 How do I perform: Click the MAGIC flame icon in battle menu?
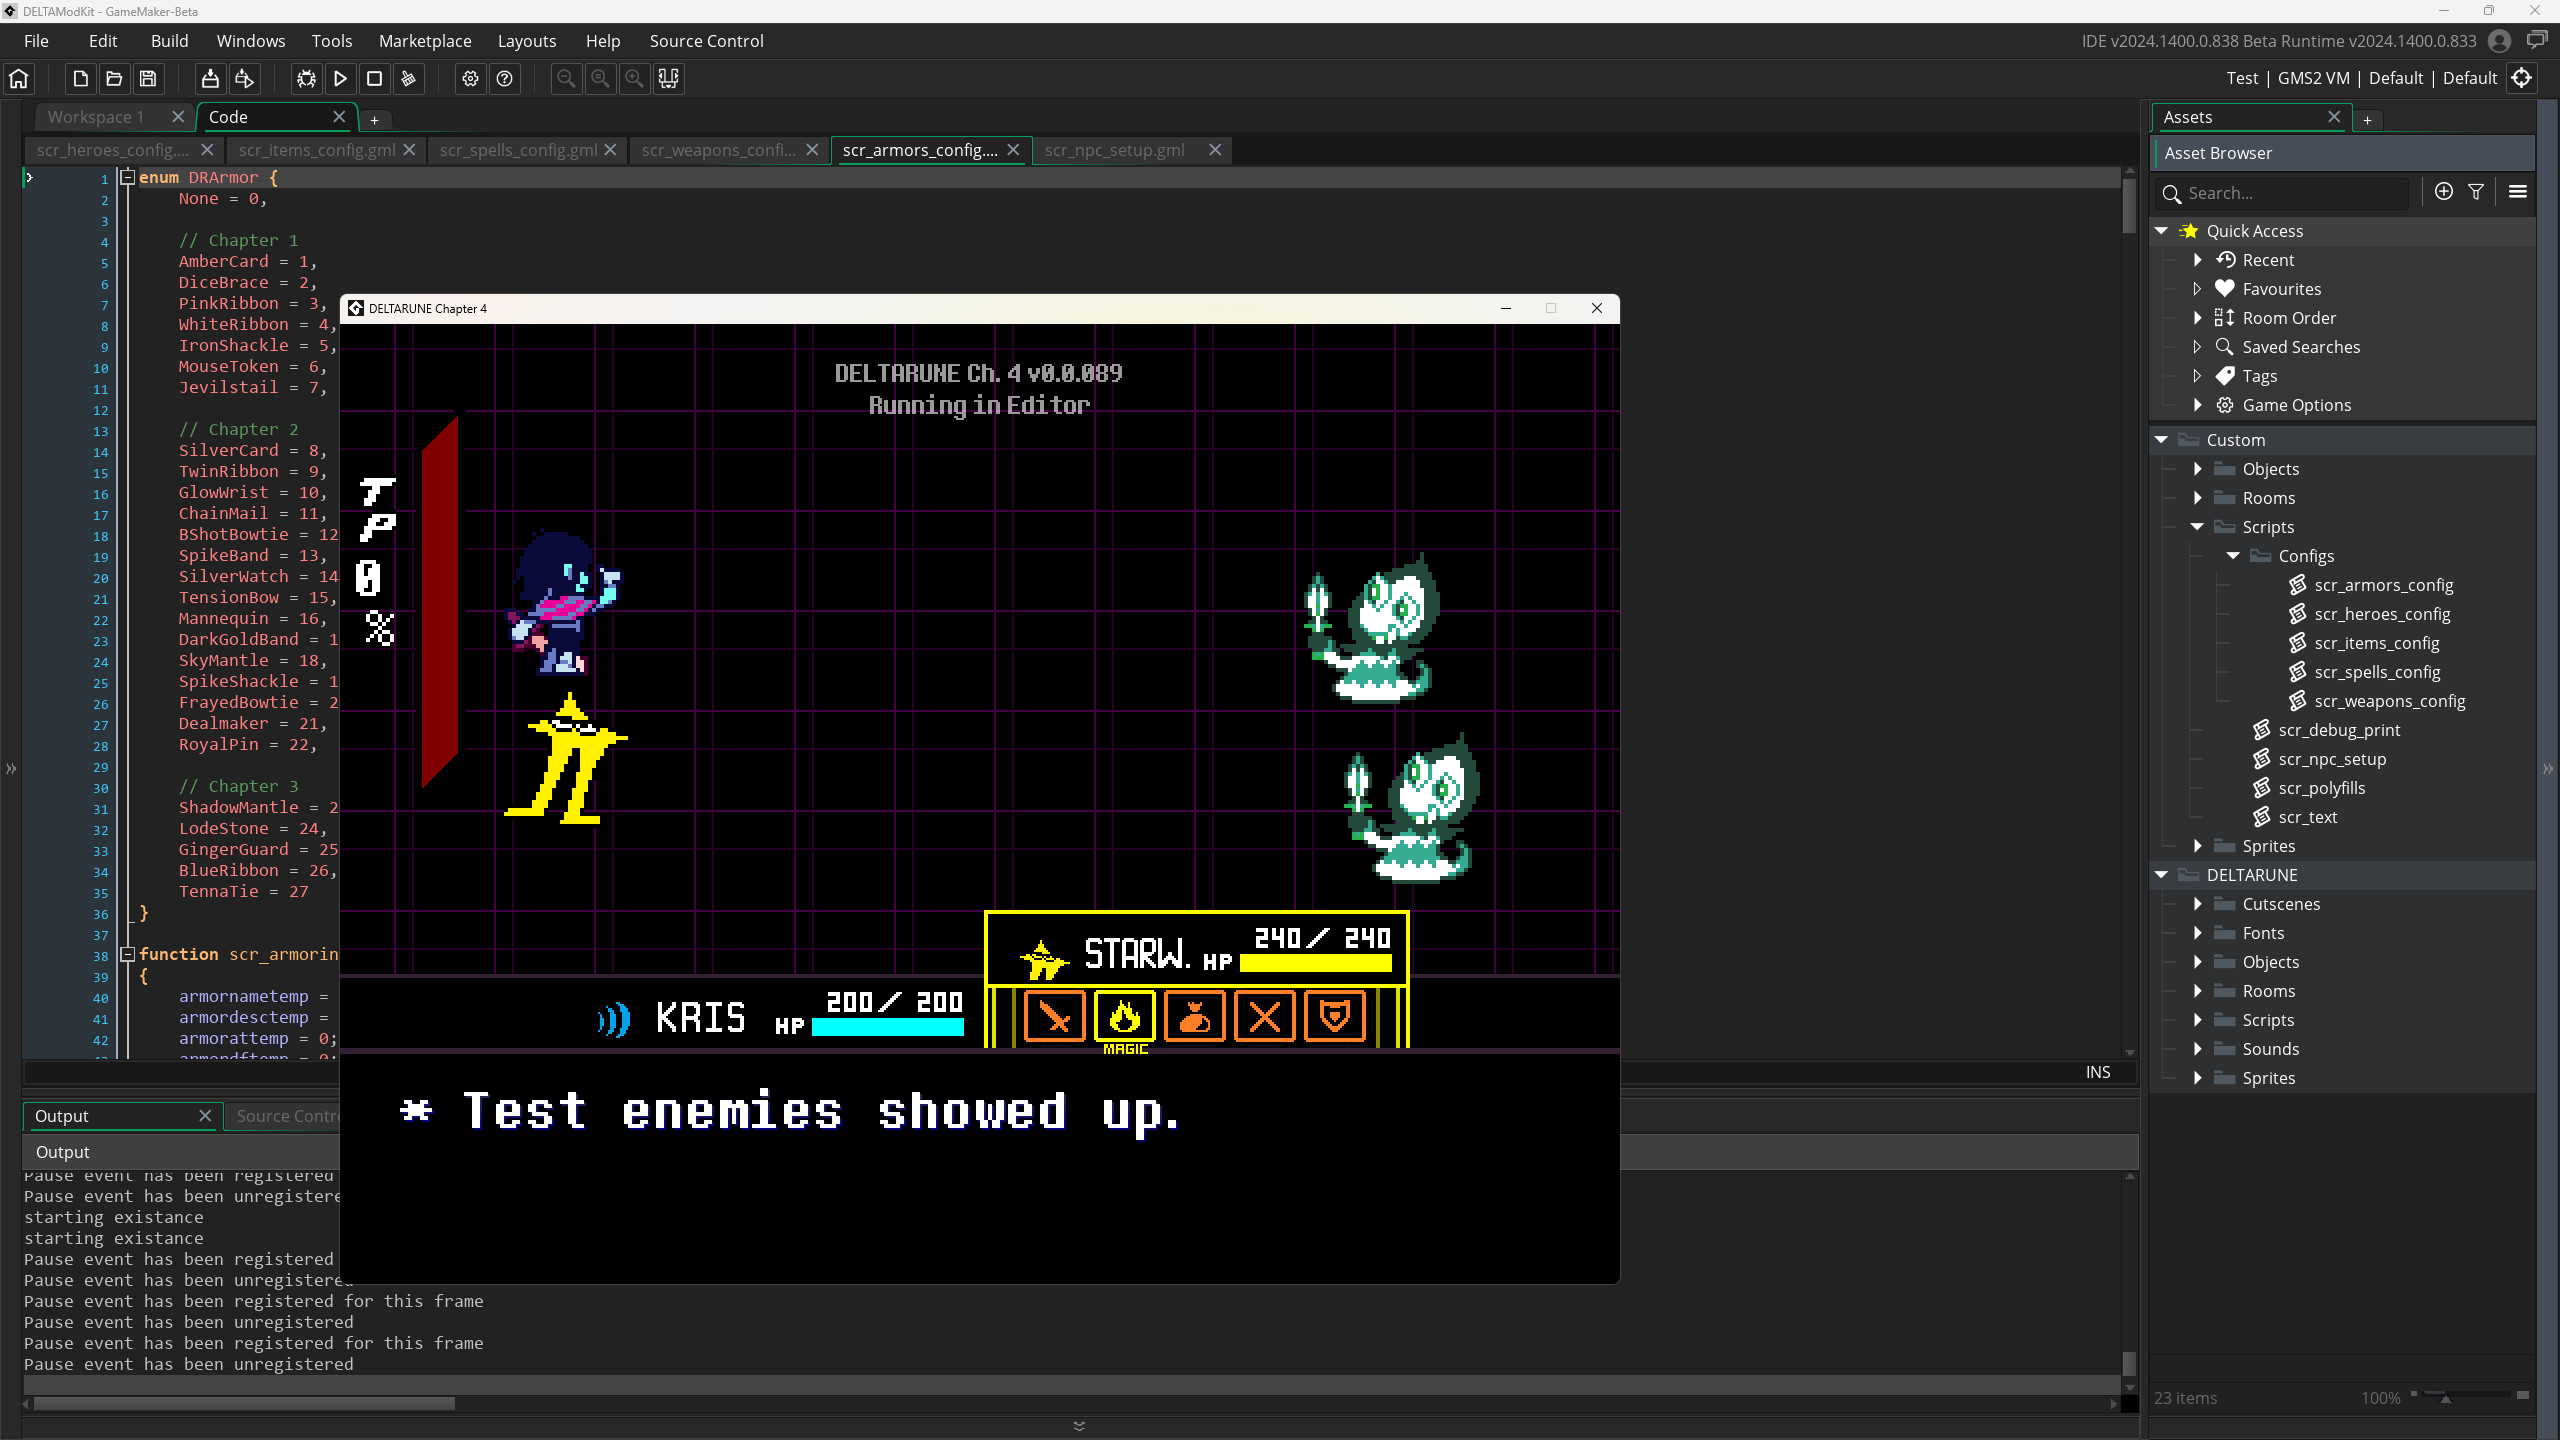pos(1124,1016)
